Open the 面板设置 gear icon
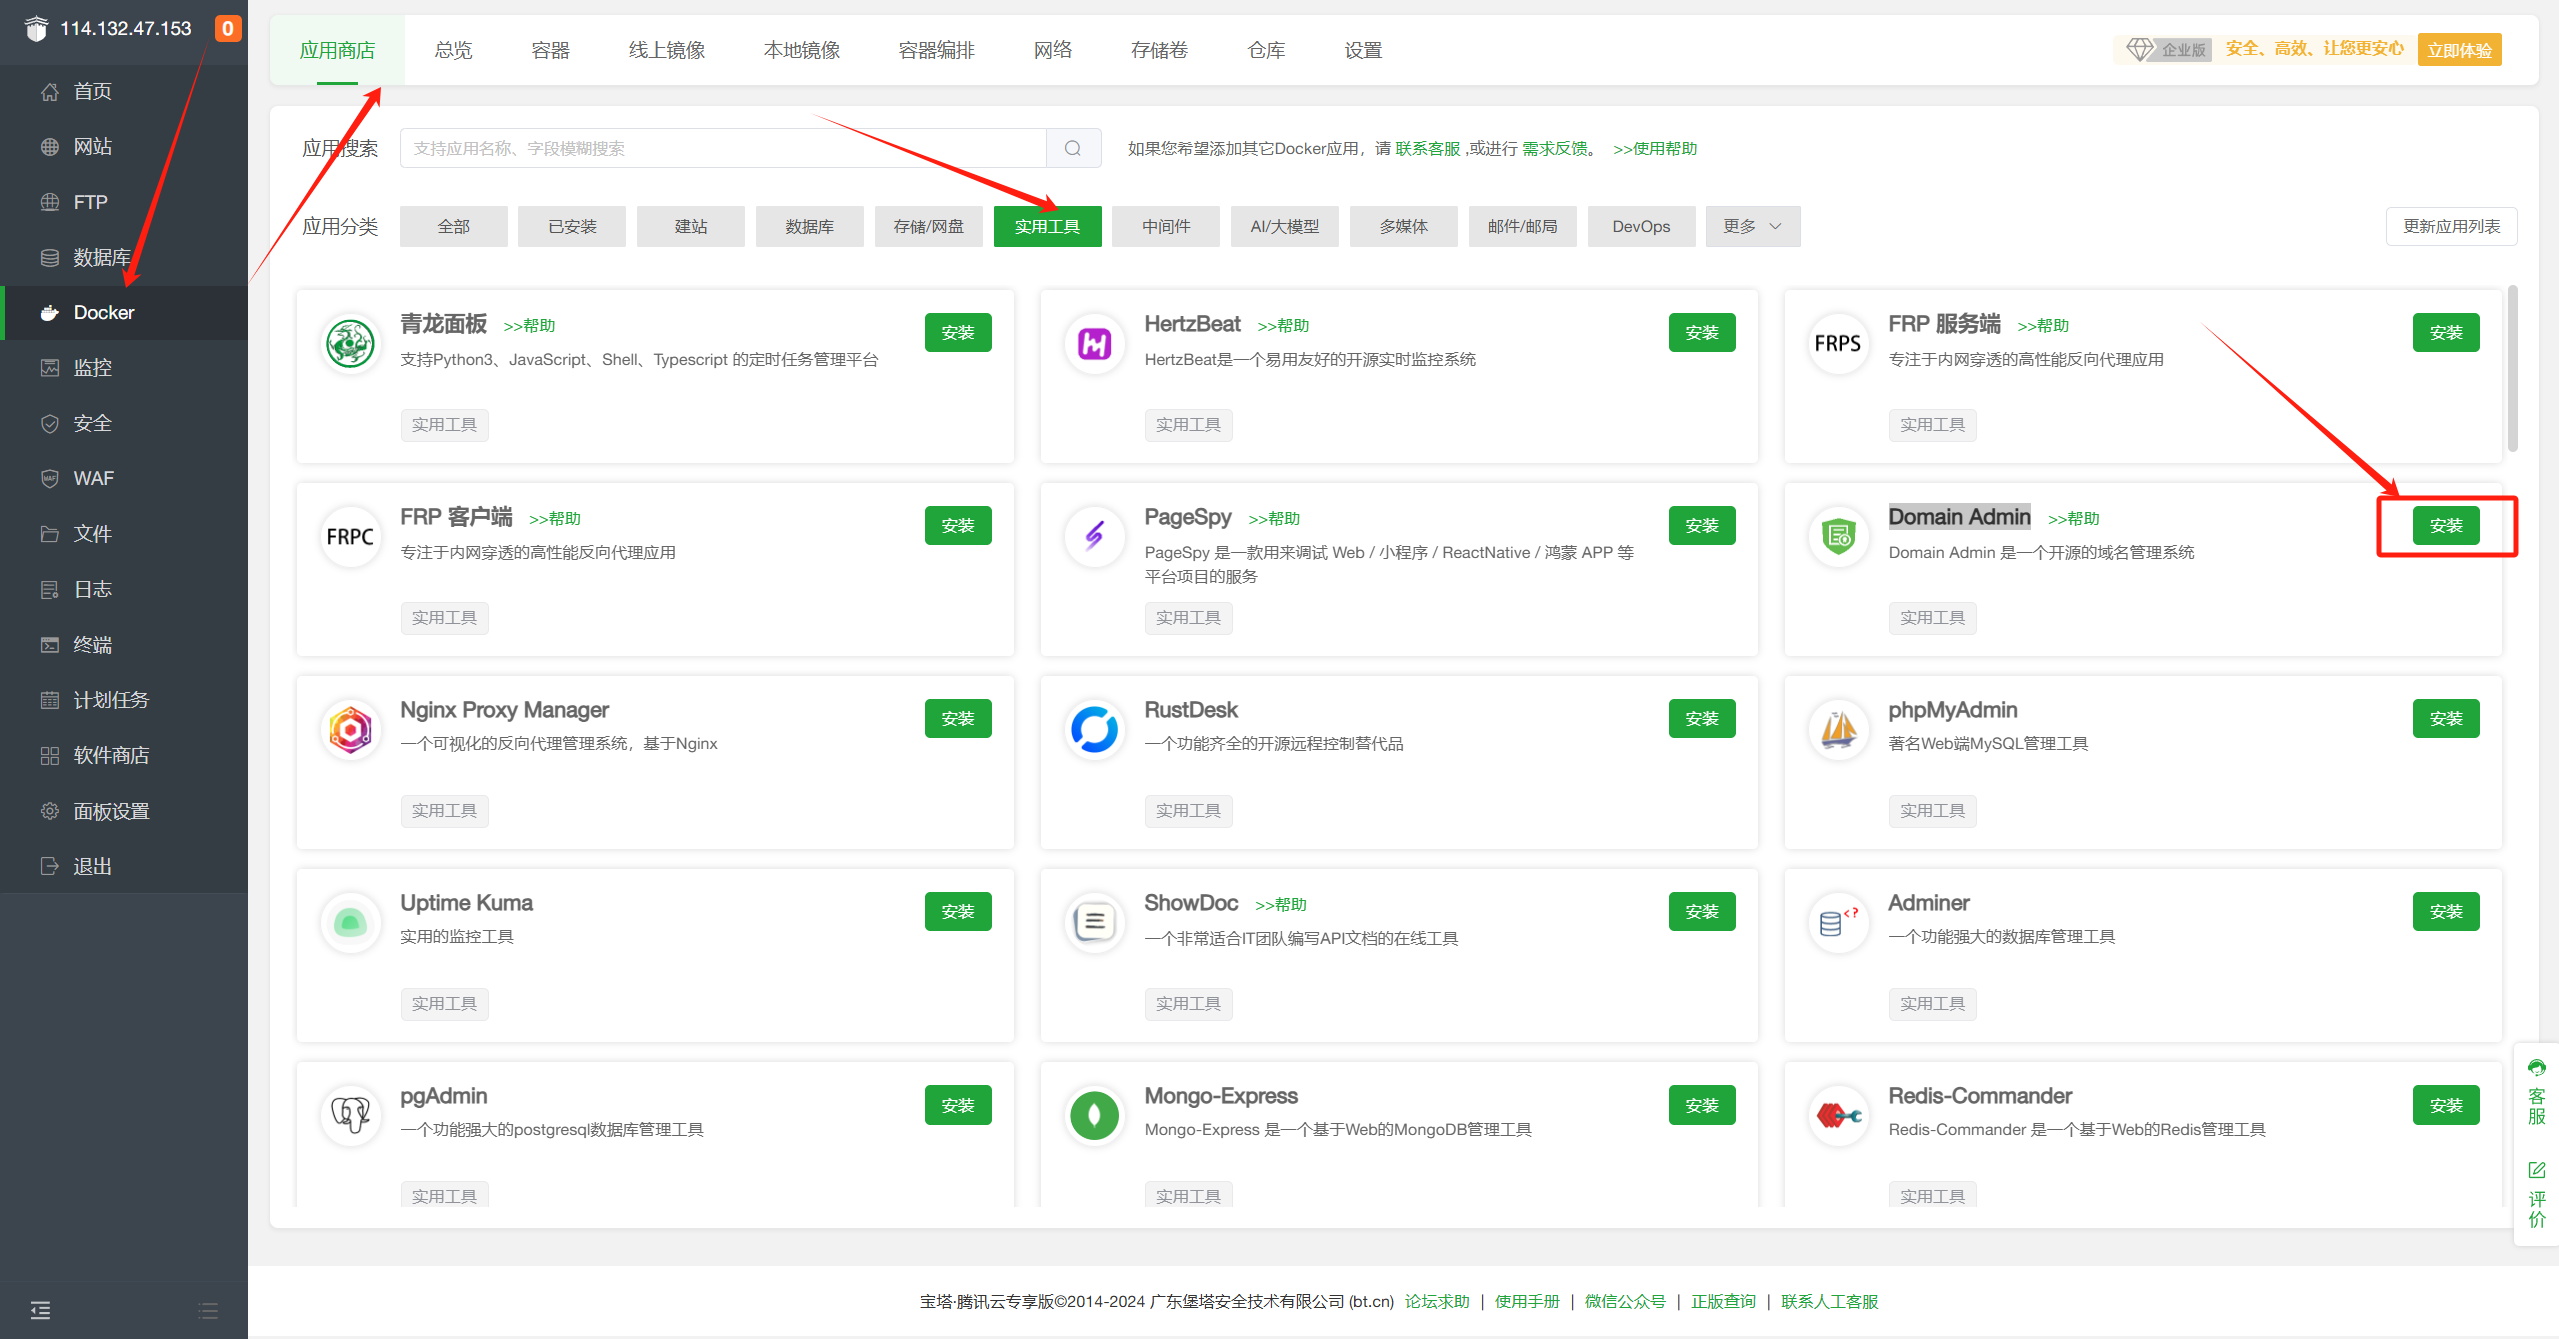Viewport: 2559px width, 1339px height. (50, 811)
